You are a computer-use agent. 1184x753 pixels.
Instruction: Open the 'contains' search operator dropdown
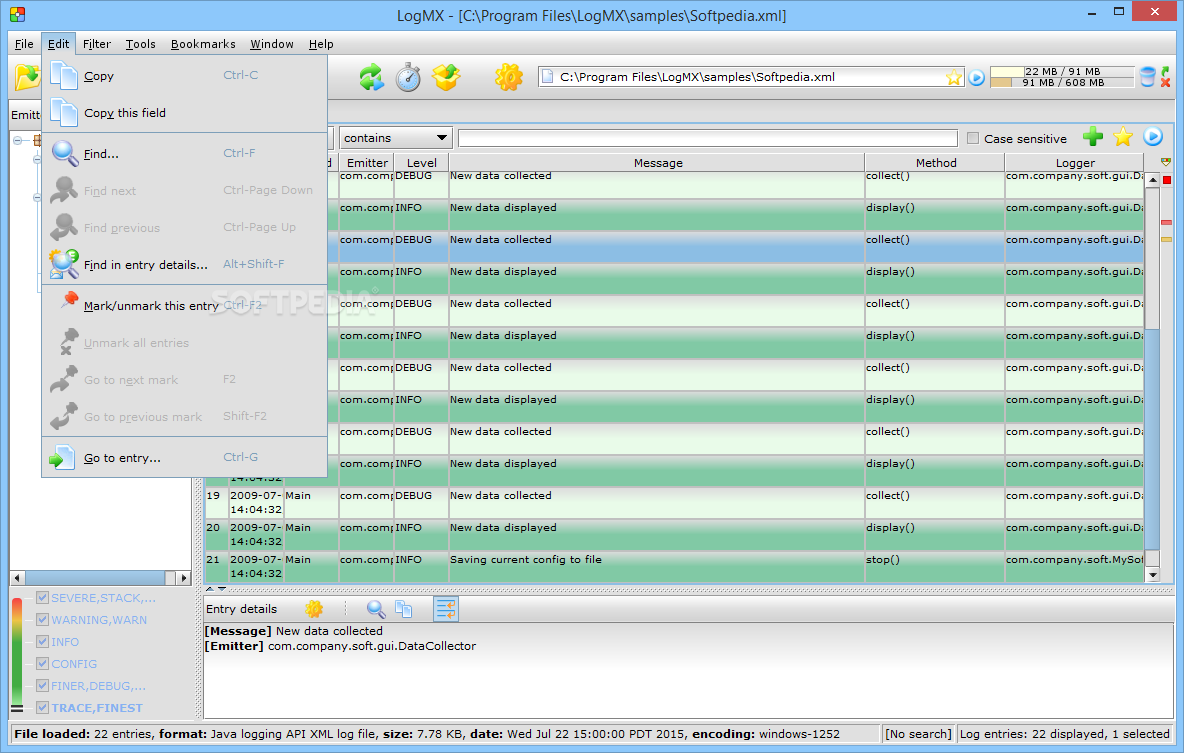pos(396,137)
